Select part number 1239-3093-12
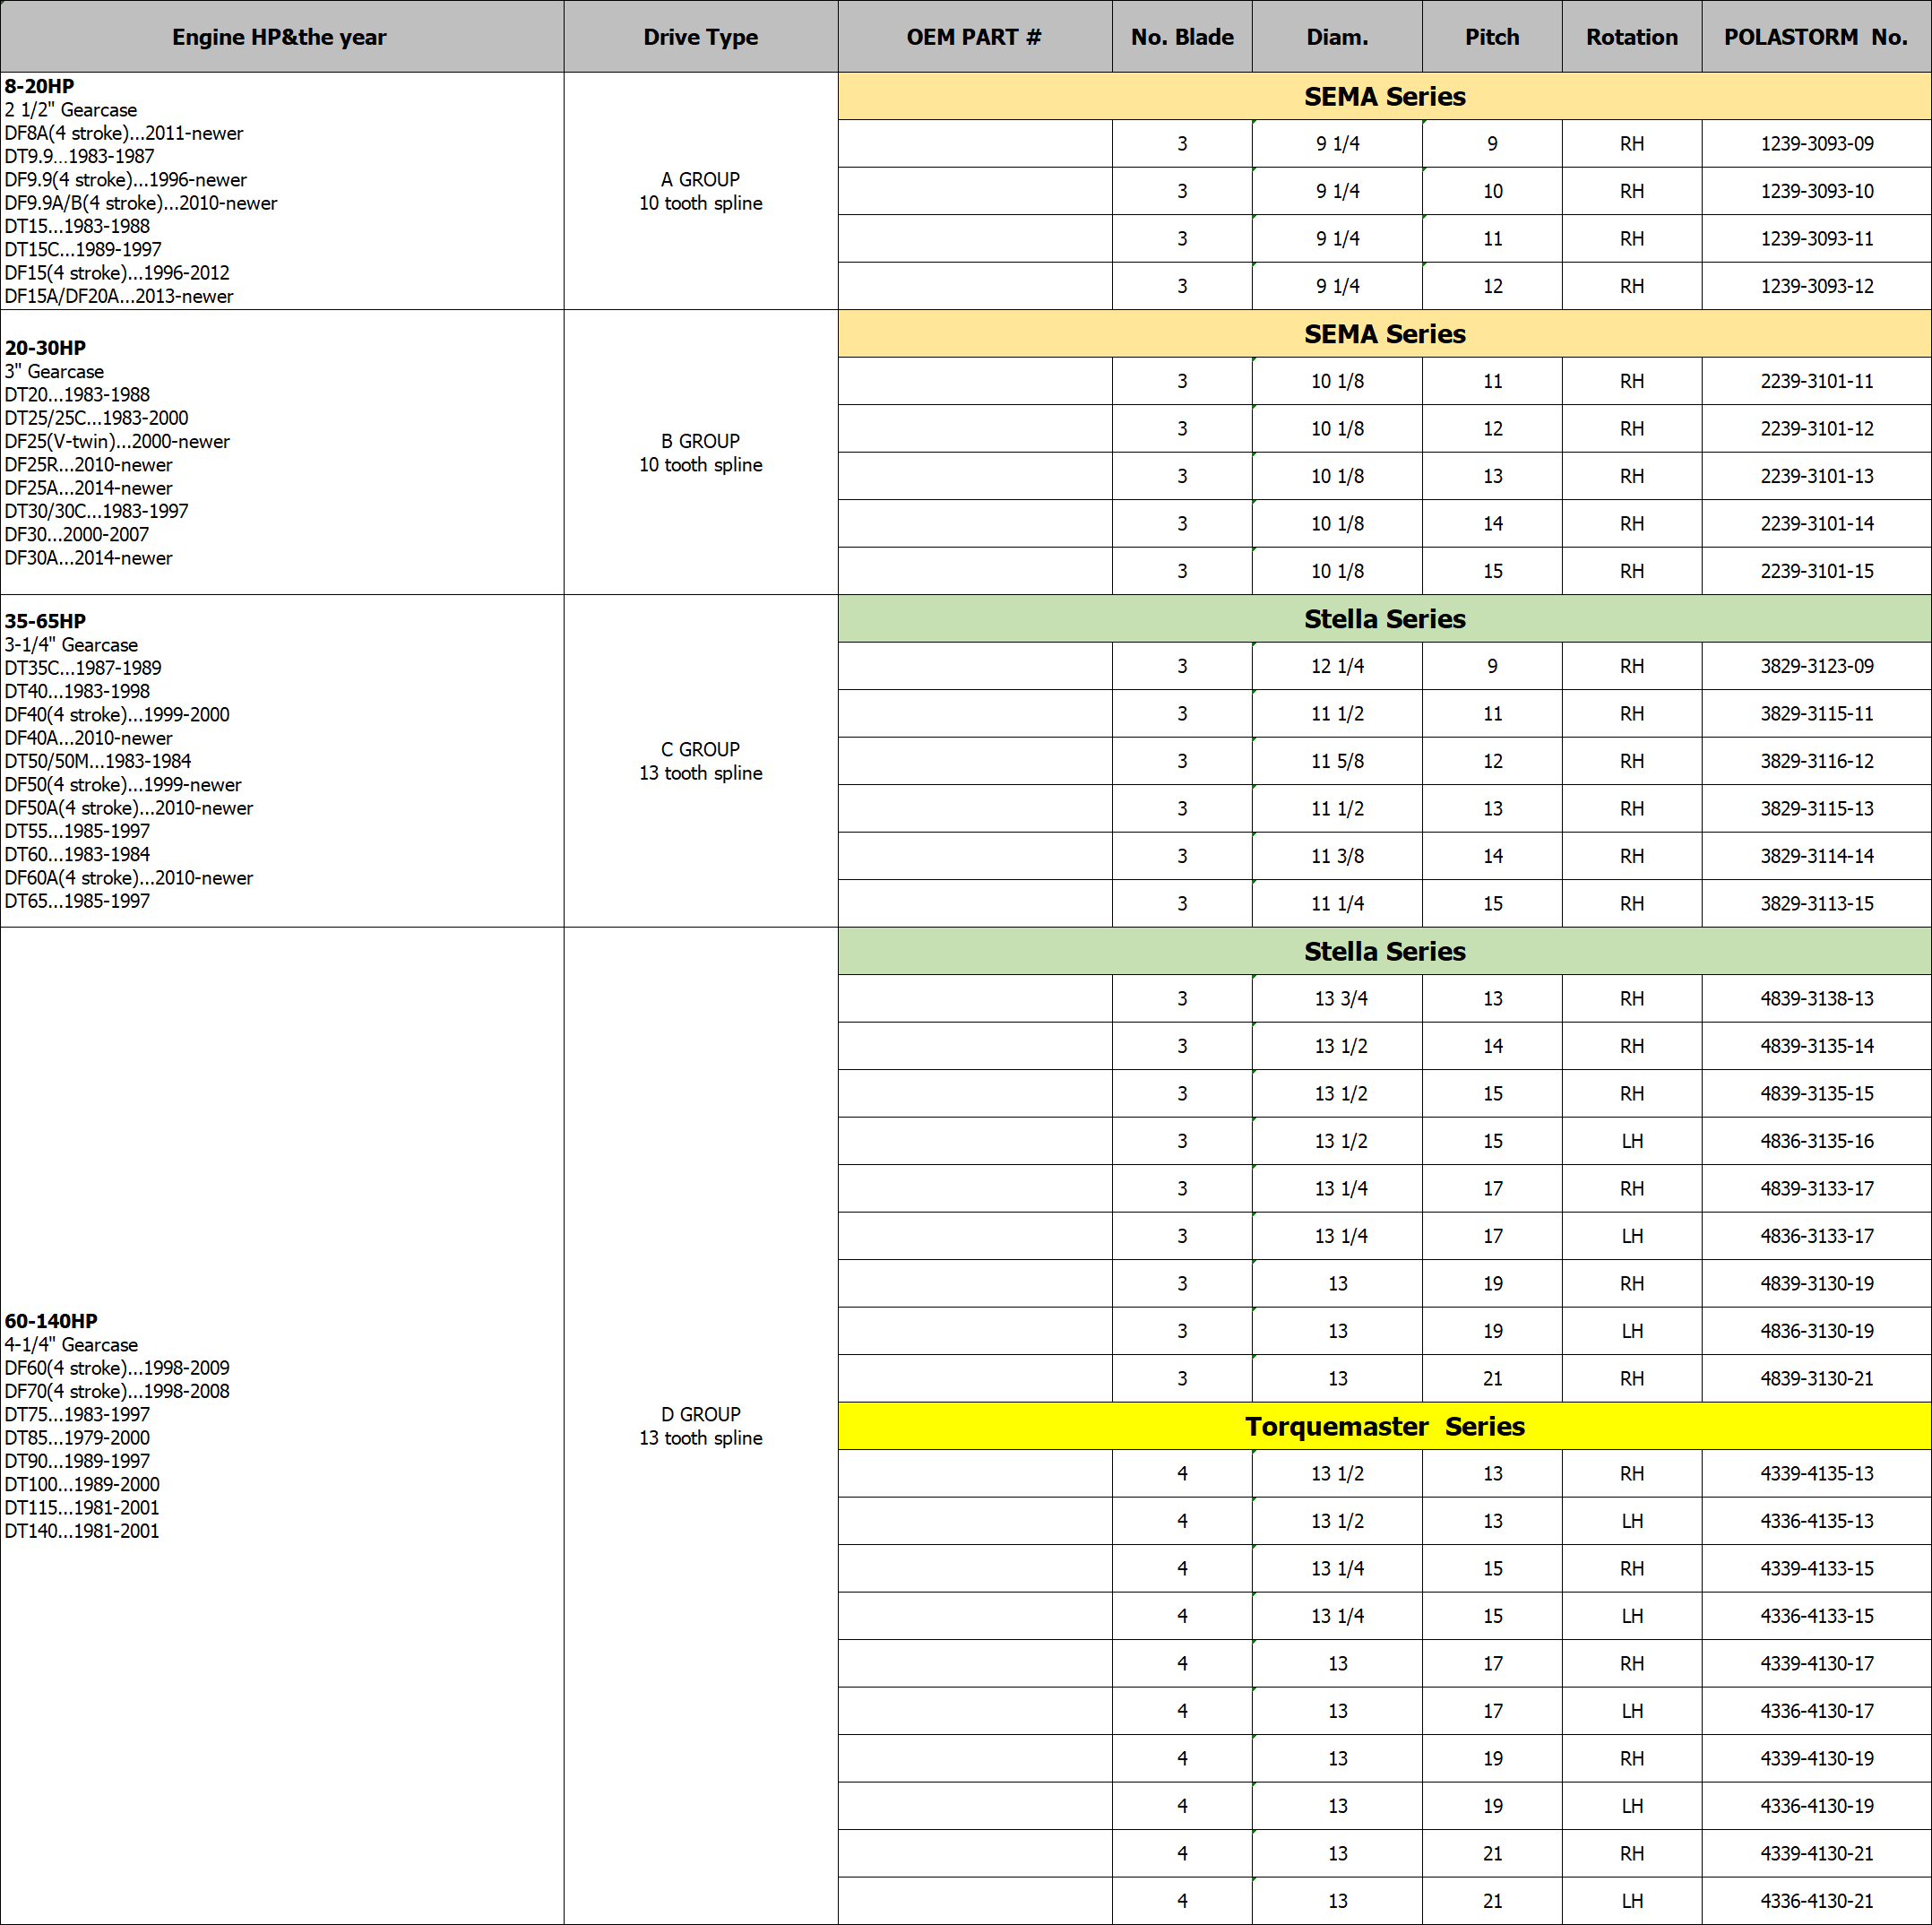Image resolution: width=1932 pixels, height=1925 pixels. click(x=1817, y=286)
